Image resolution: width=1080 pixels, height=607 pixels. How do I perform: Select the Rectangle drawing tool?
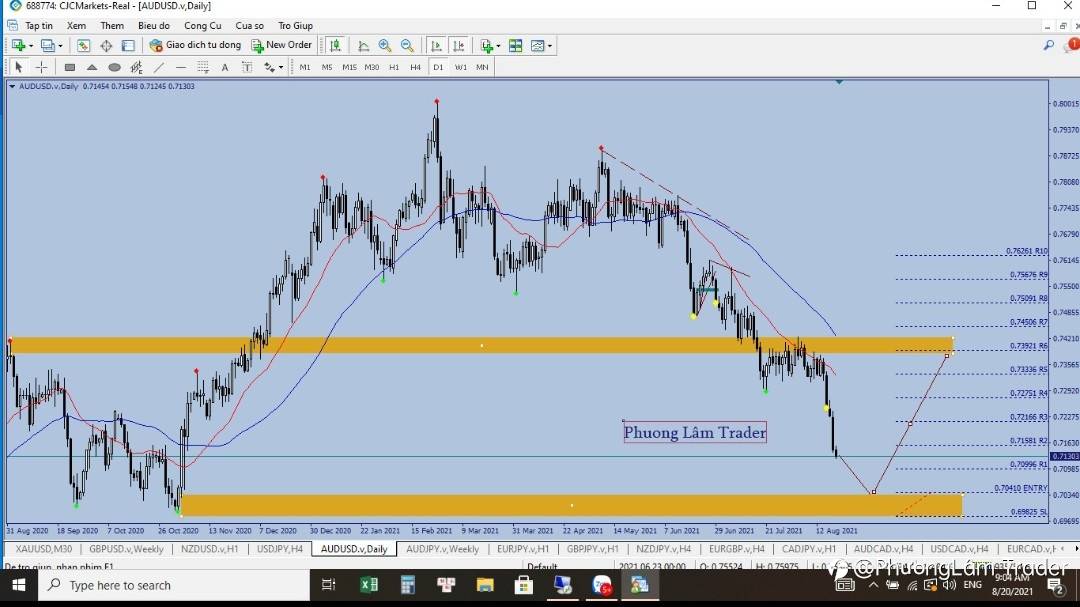(70, 67)
